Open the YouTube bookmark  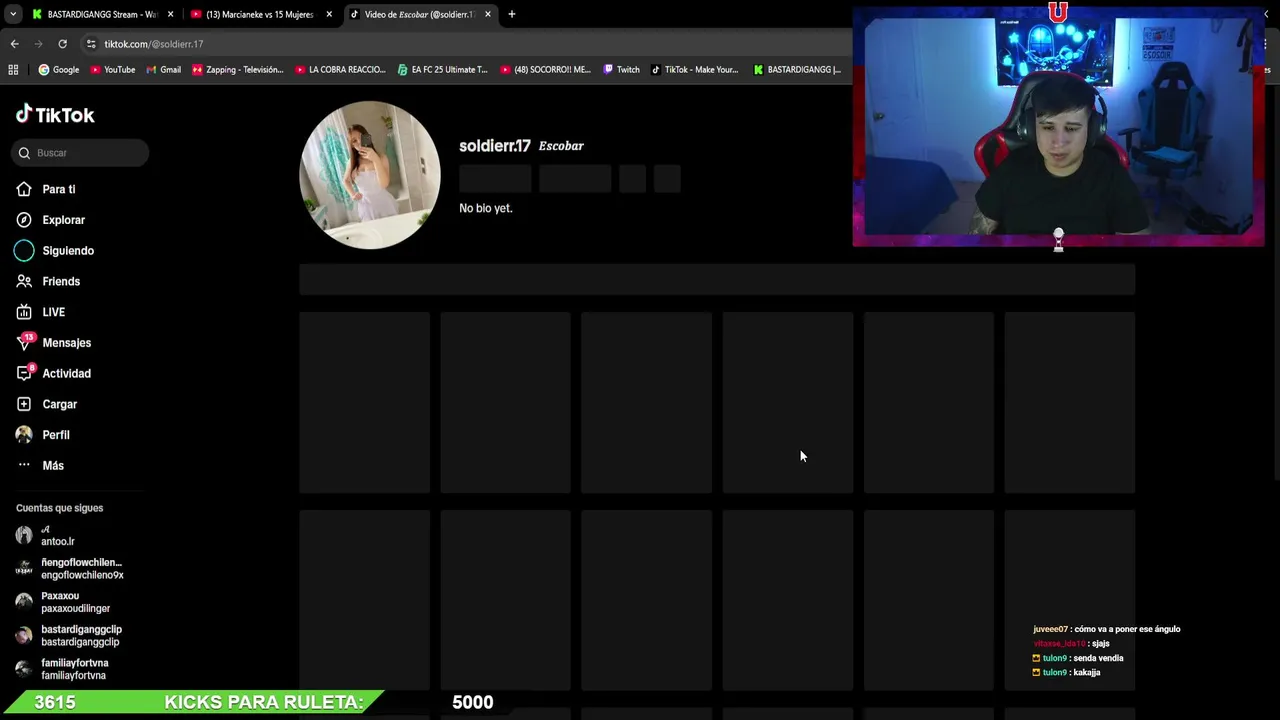tap(112, 70)
